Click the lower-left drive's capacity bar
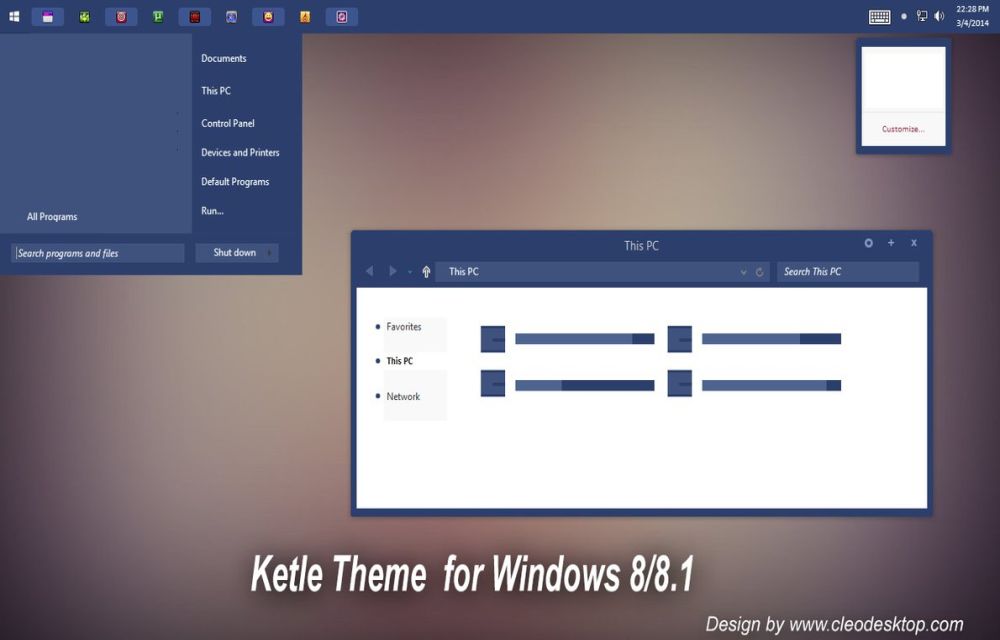The image size is (1000, 640). [x=585, y=385]
